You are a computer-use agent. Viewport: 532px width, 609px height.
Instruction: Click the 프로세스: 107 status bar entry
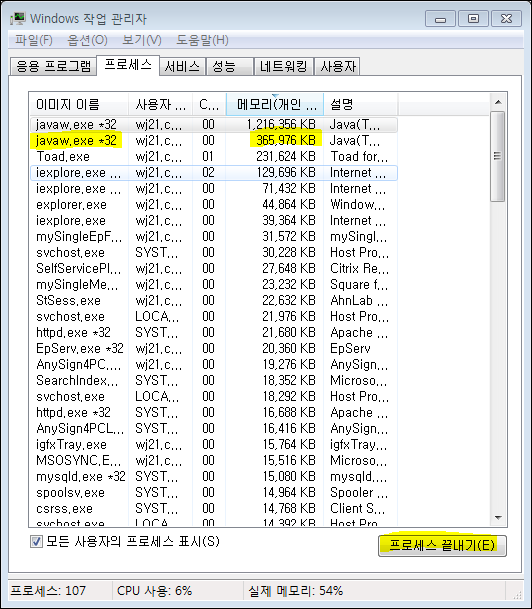pyautogui.click(x=48, y=591)
